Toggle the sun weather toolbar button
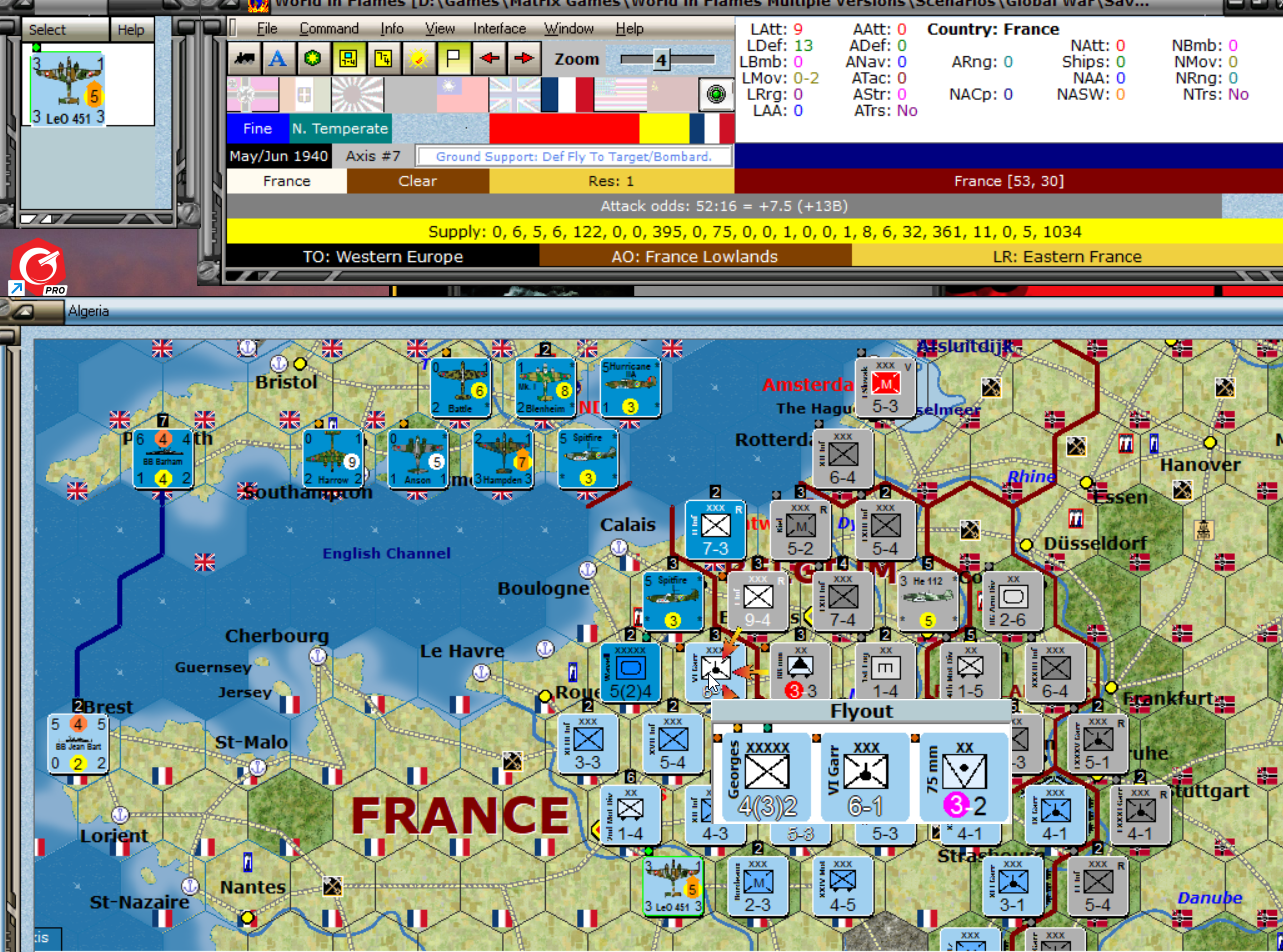This screenshot has height=952, width=1283. (418, 58)
